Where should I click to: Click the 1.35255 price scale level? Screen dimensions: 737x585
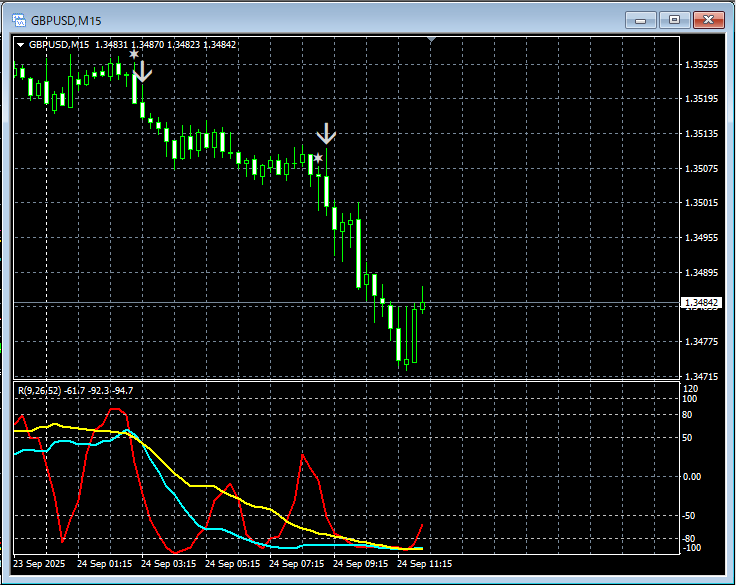701,65
